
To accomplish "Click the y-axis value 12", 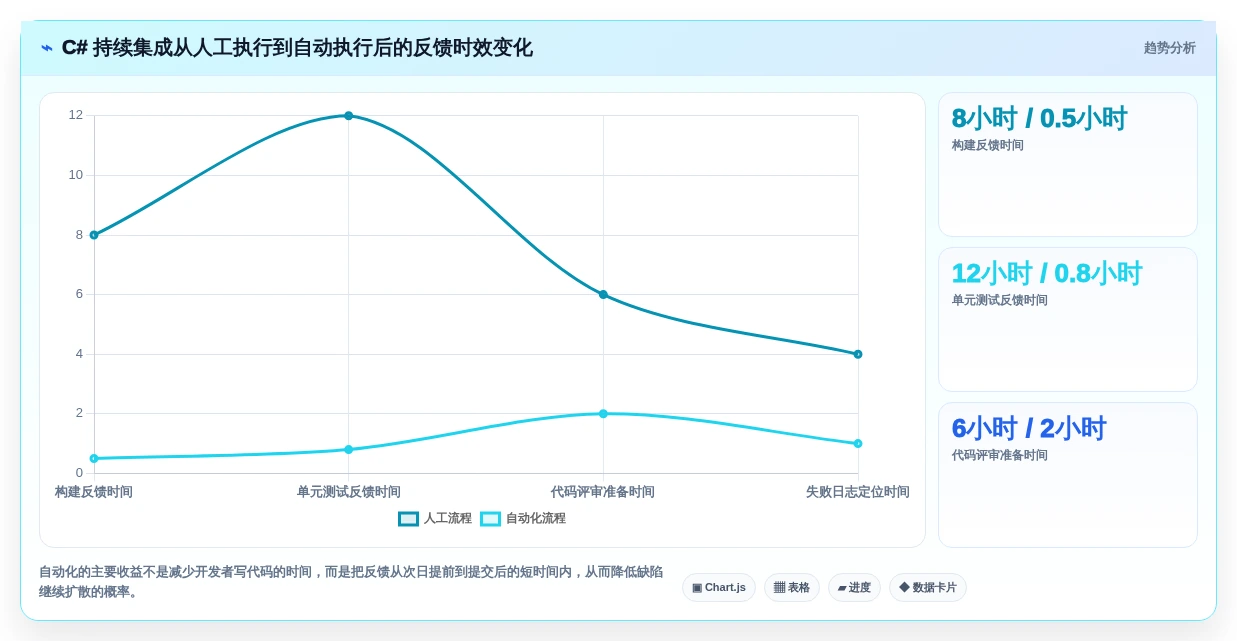I will pyautogui.click(x=76, y=115).
